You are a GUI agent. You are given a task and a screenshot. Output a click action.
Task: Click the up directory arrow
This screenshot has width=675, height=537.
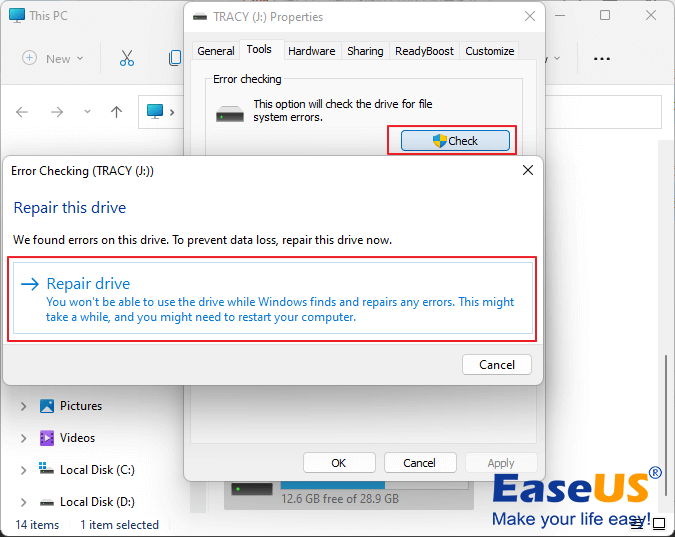(x=116, y=112)
